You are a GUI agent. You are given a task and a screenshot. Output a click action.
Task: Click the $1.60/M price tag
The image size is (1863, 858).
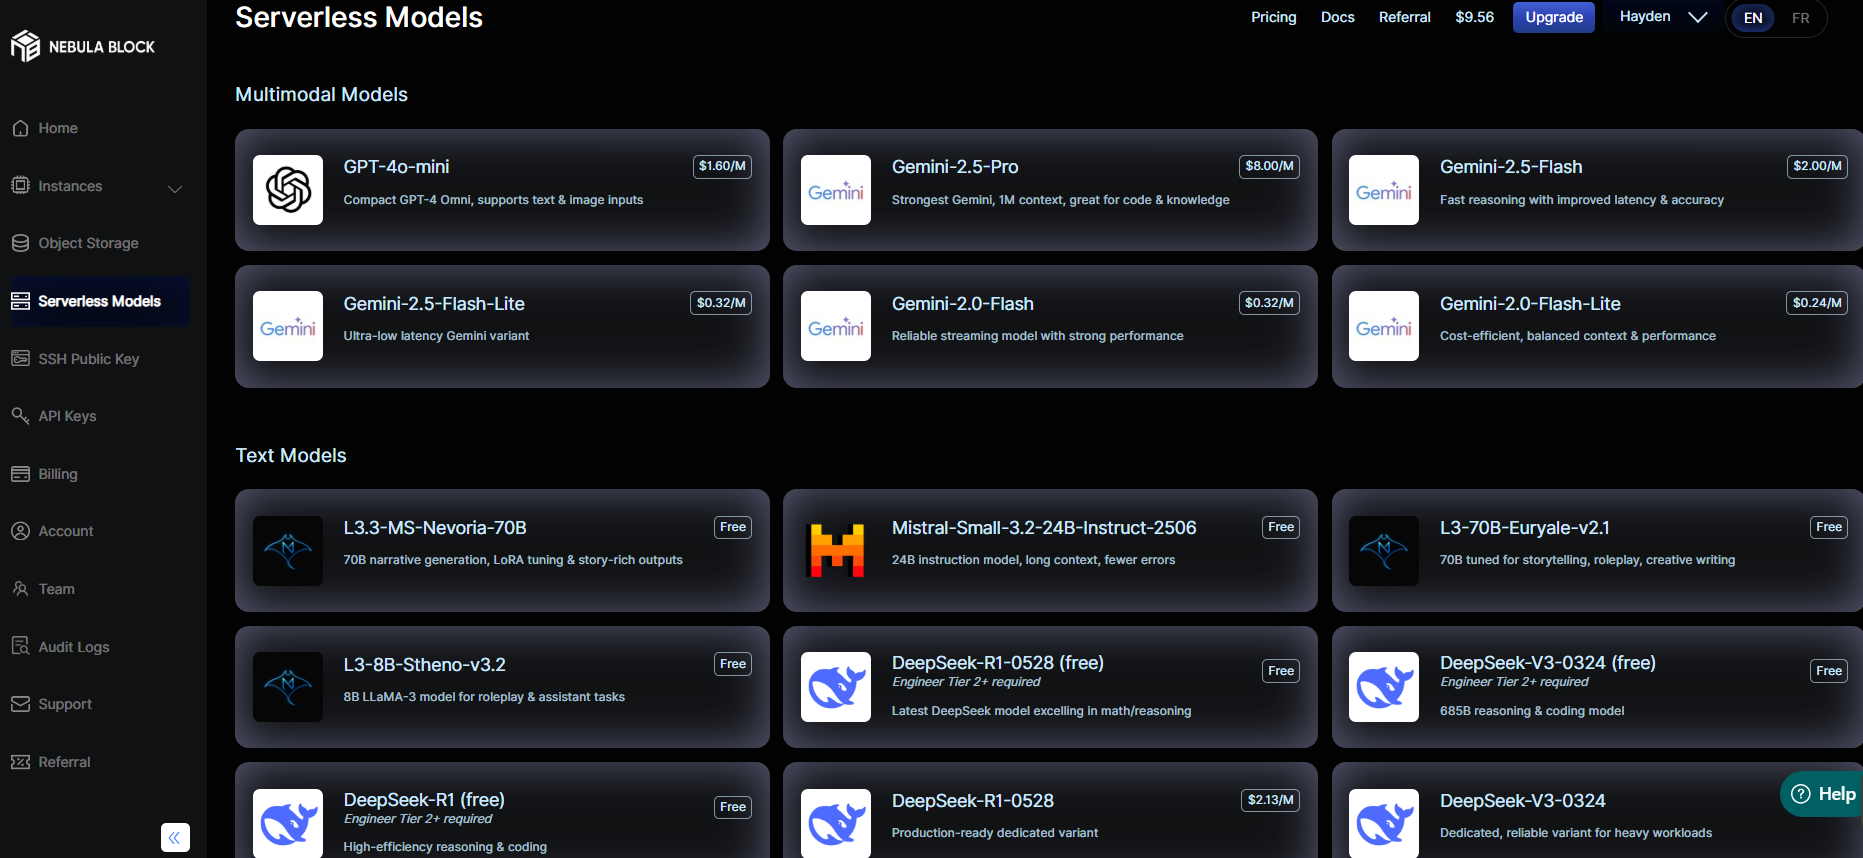[722, 166]
